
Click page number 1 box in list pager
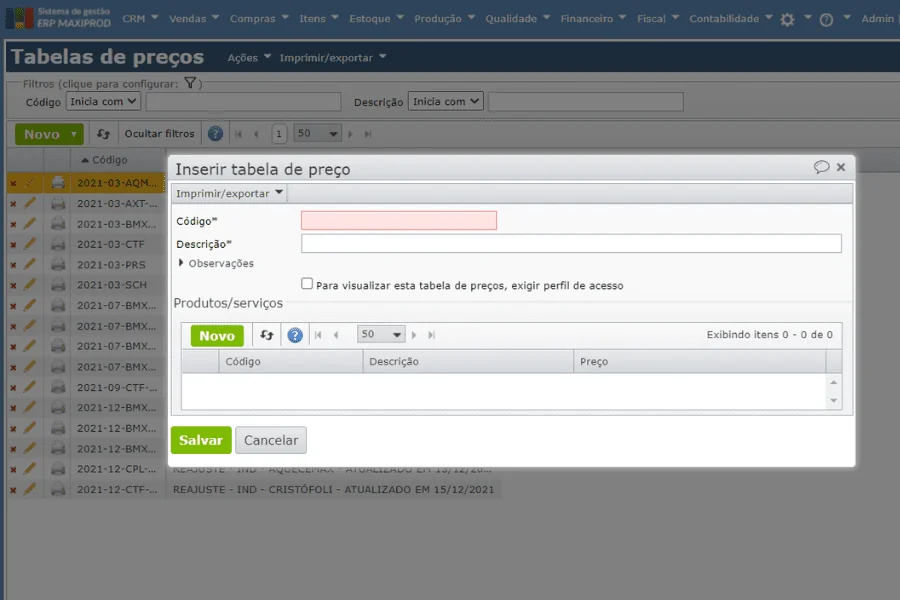coord(279,134)
